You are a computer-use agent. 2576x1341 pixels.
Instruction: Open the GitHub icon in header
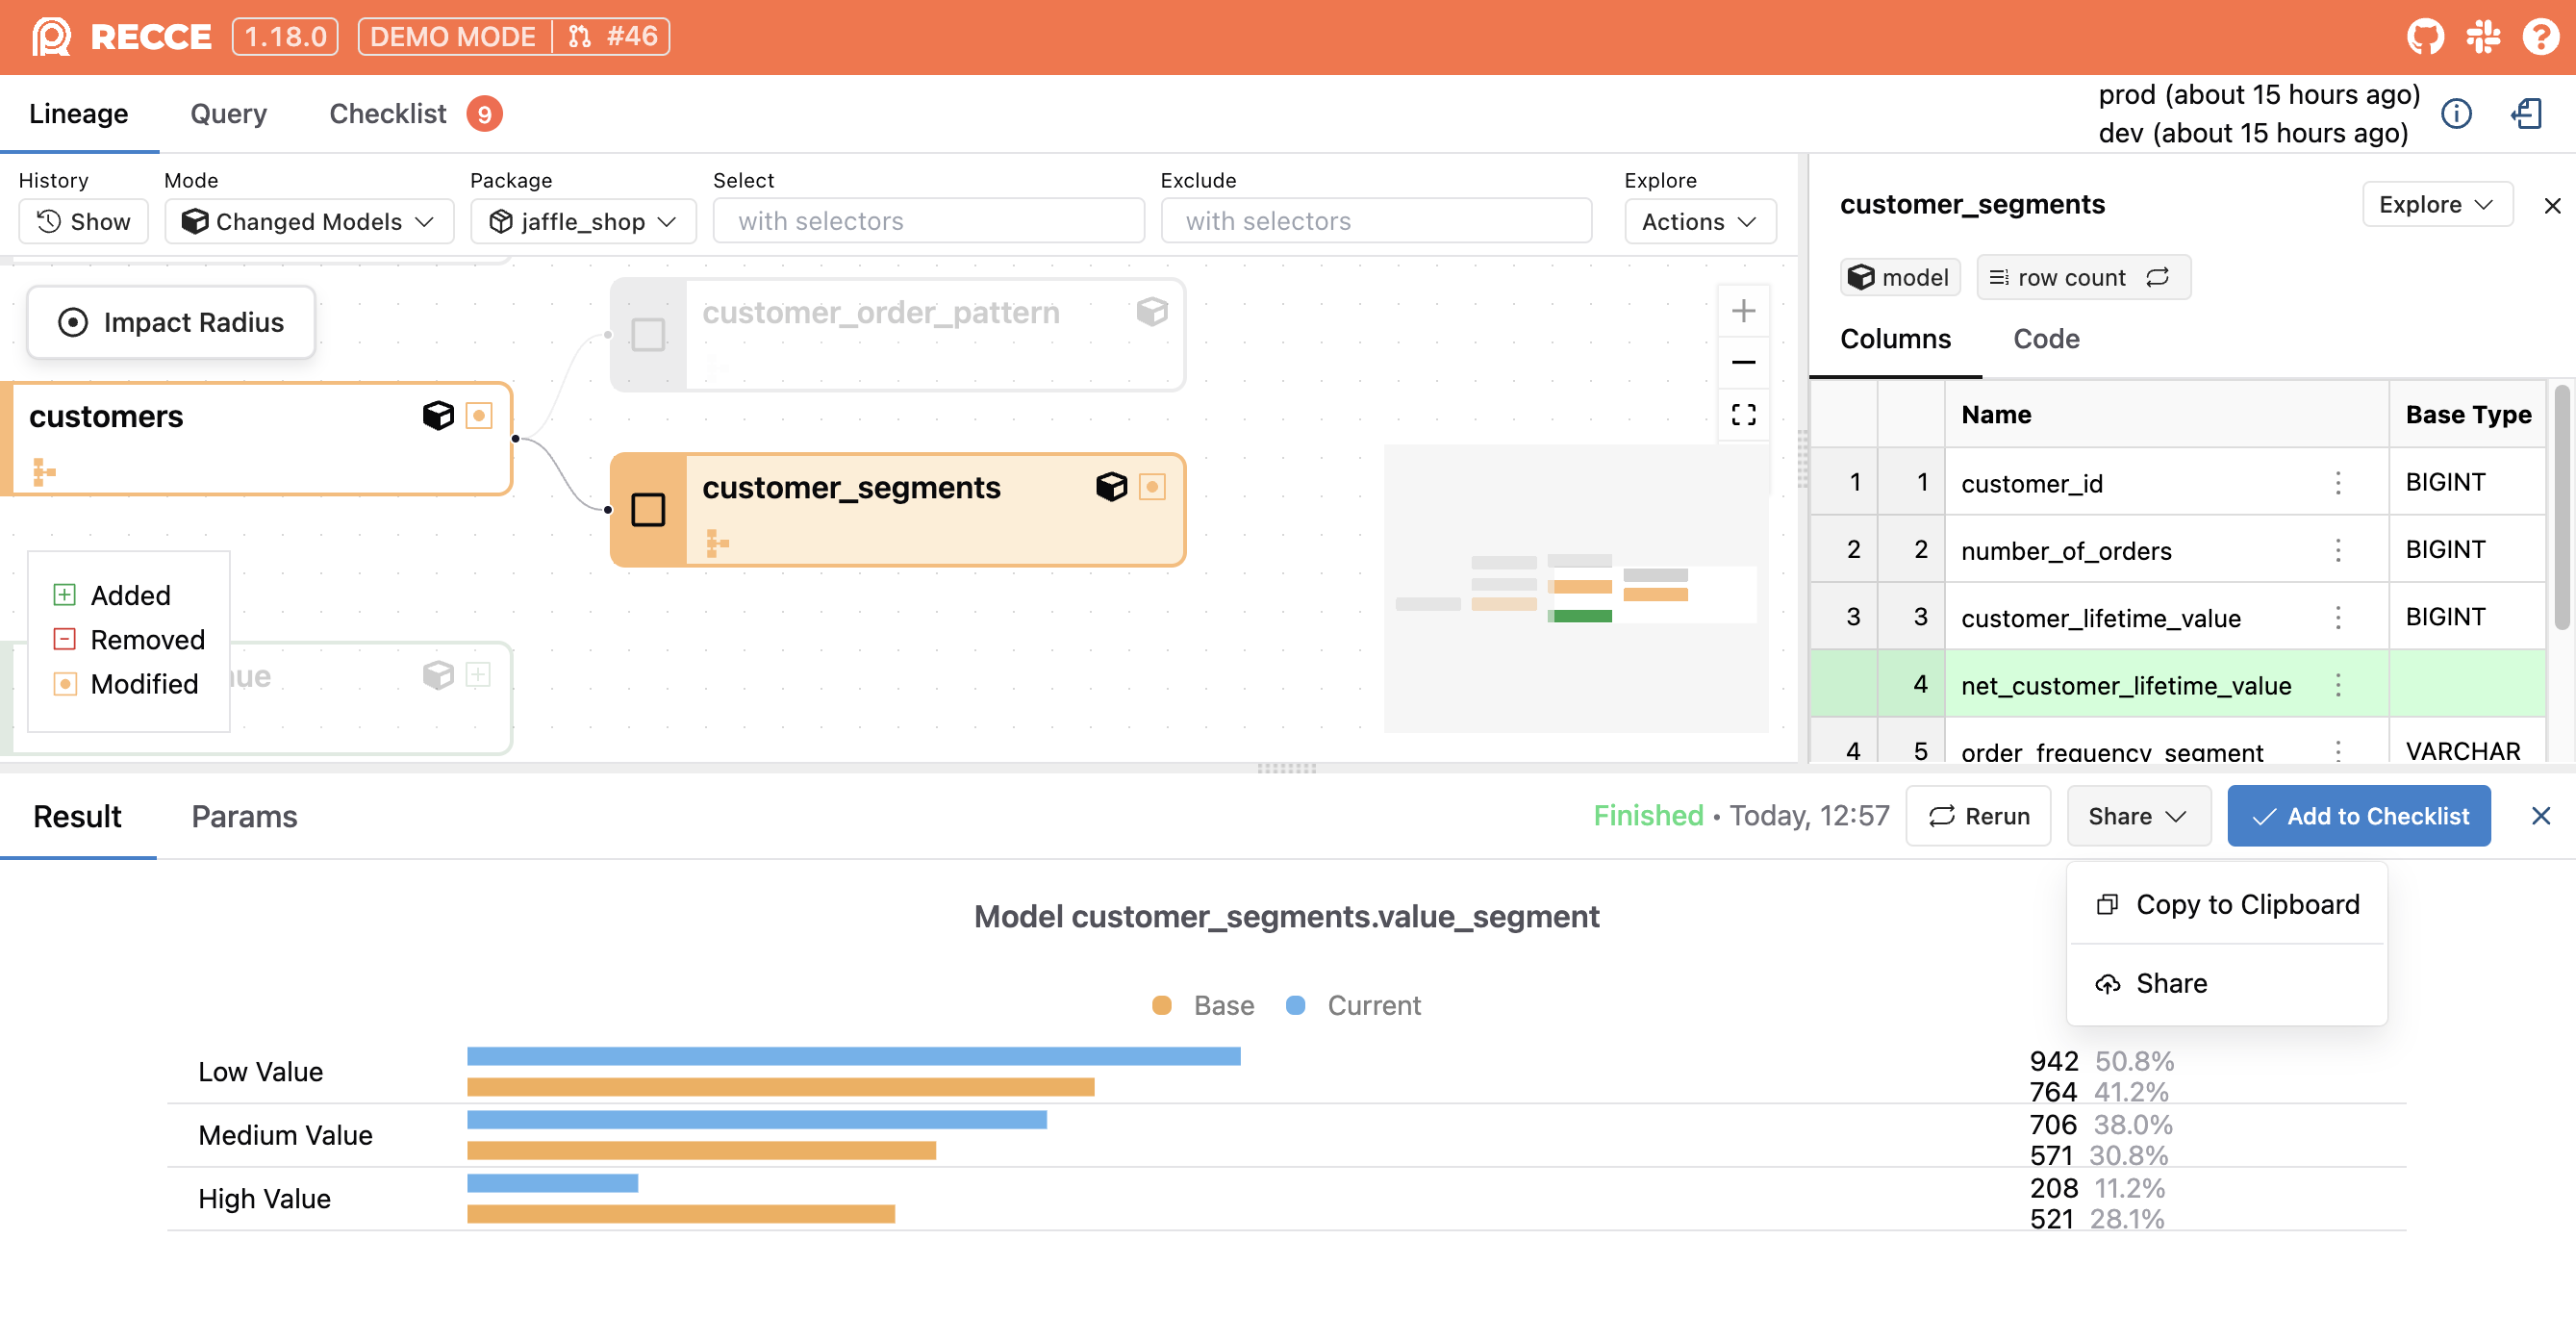click(2425, 37)
